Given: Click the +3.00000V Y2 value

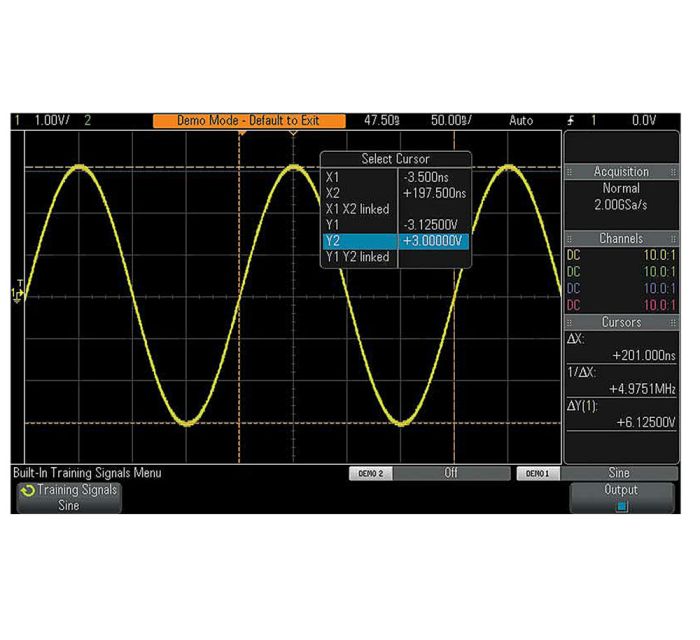Looking at the screenshot, I should coord(432,241).
